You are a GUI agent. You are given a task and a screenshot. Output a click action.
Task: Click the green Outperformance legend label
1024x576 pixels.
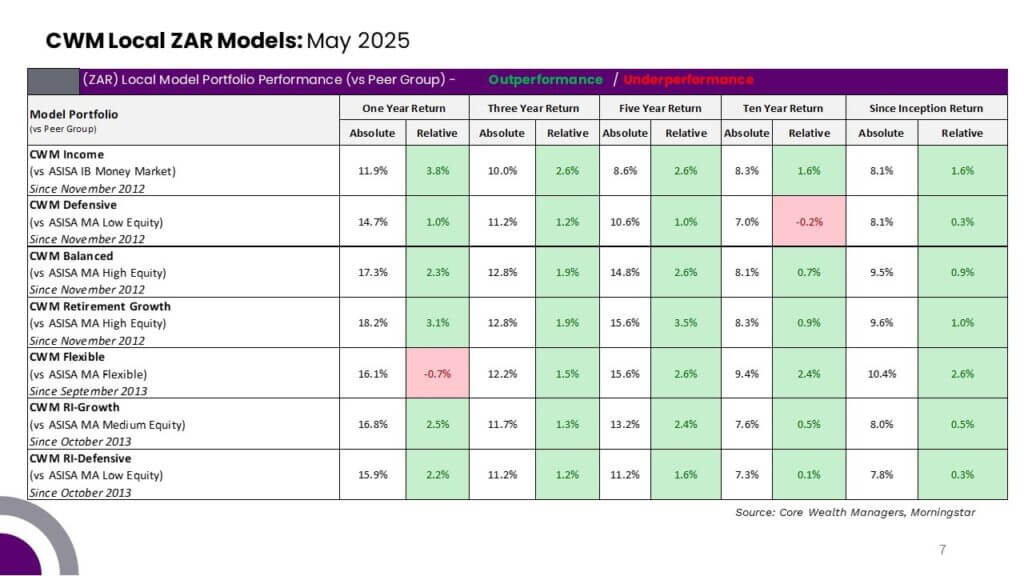[x=545, y=80]
